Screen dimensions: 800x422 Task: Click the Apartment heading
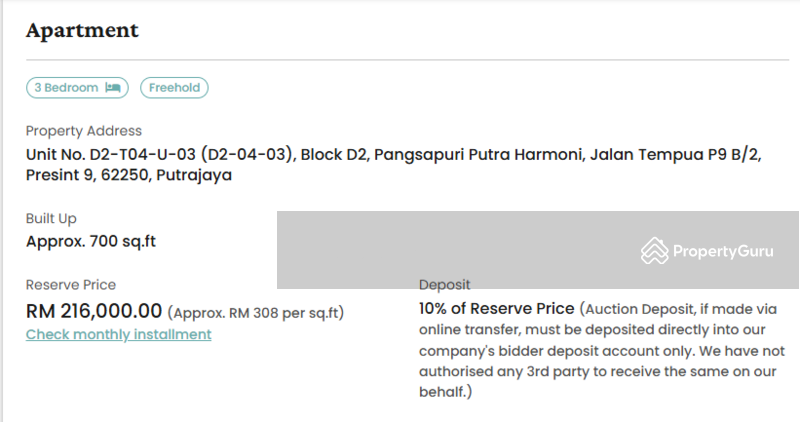(x=82, y=31)
